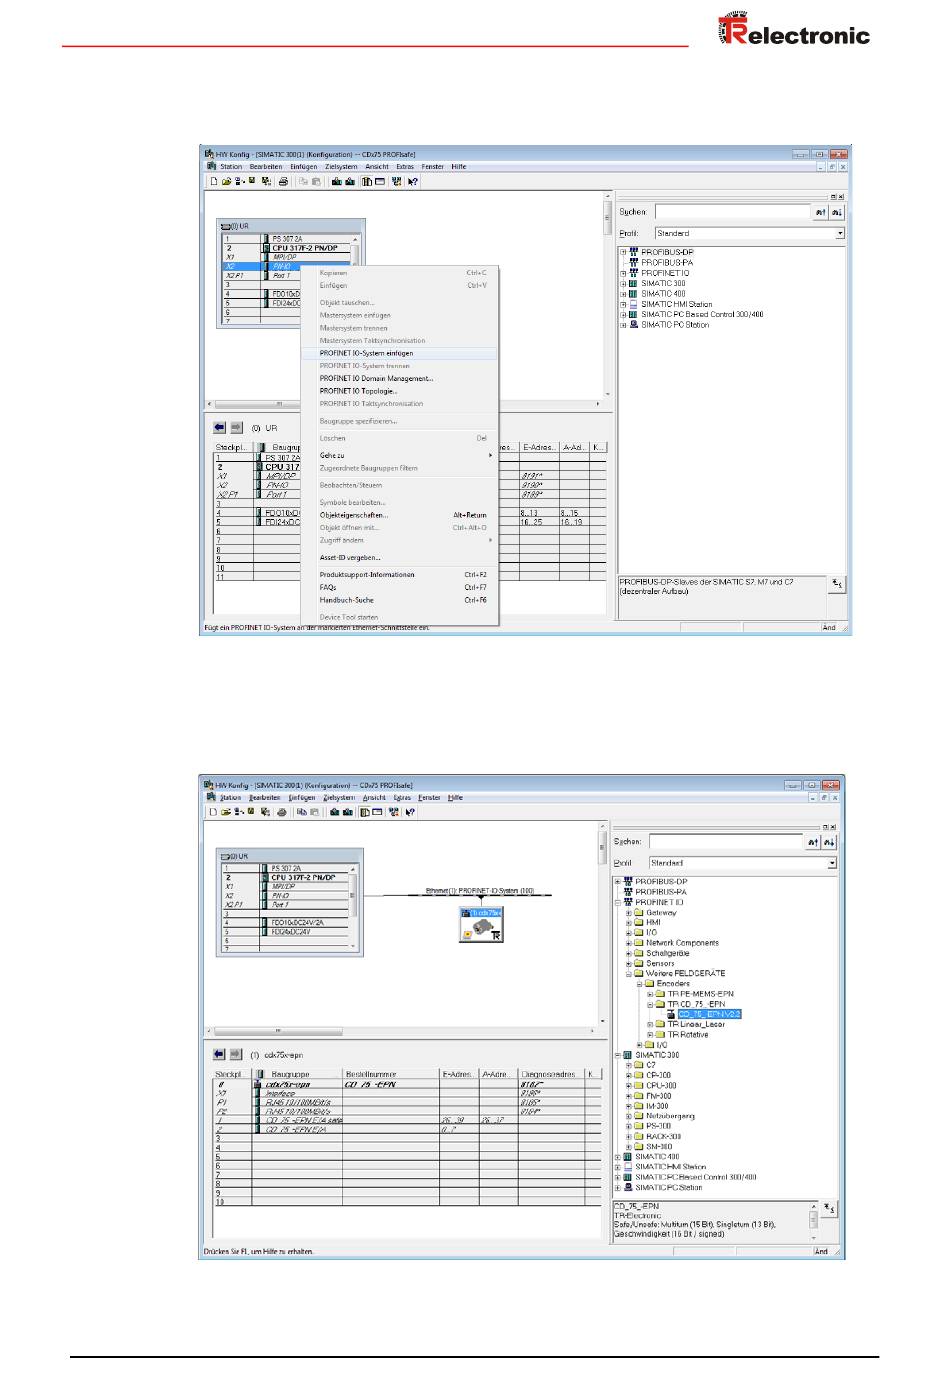
Task: Expand SIMATIC PC Station node in upper catalog
Action: (x=622, y=325)
